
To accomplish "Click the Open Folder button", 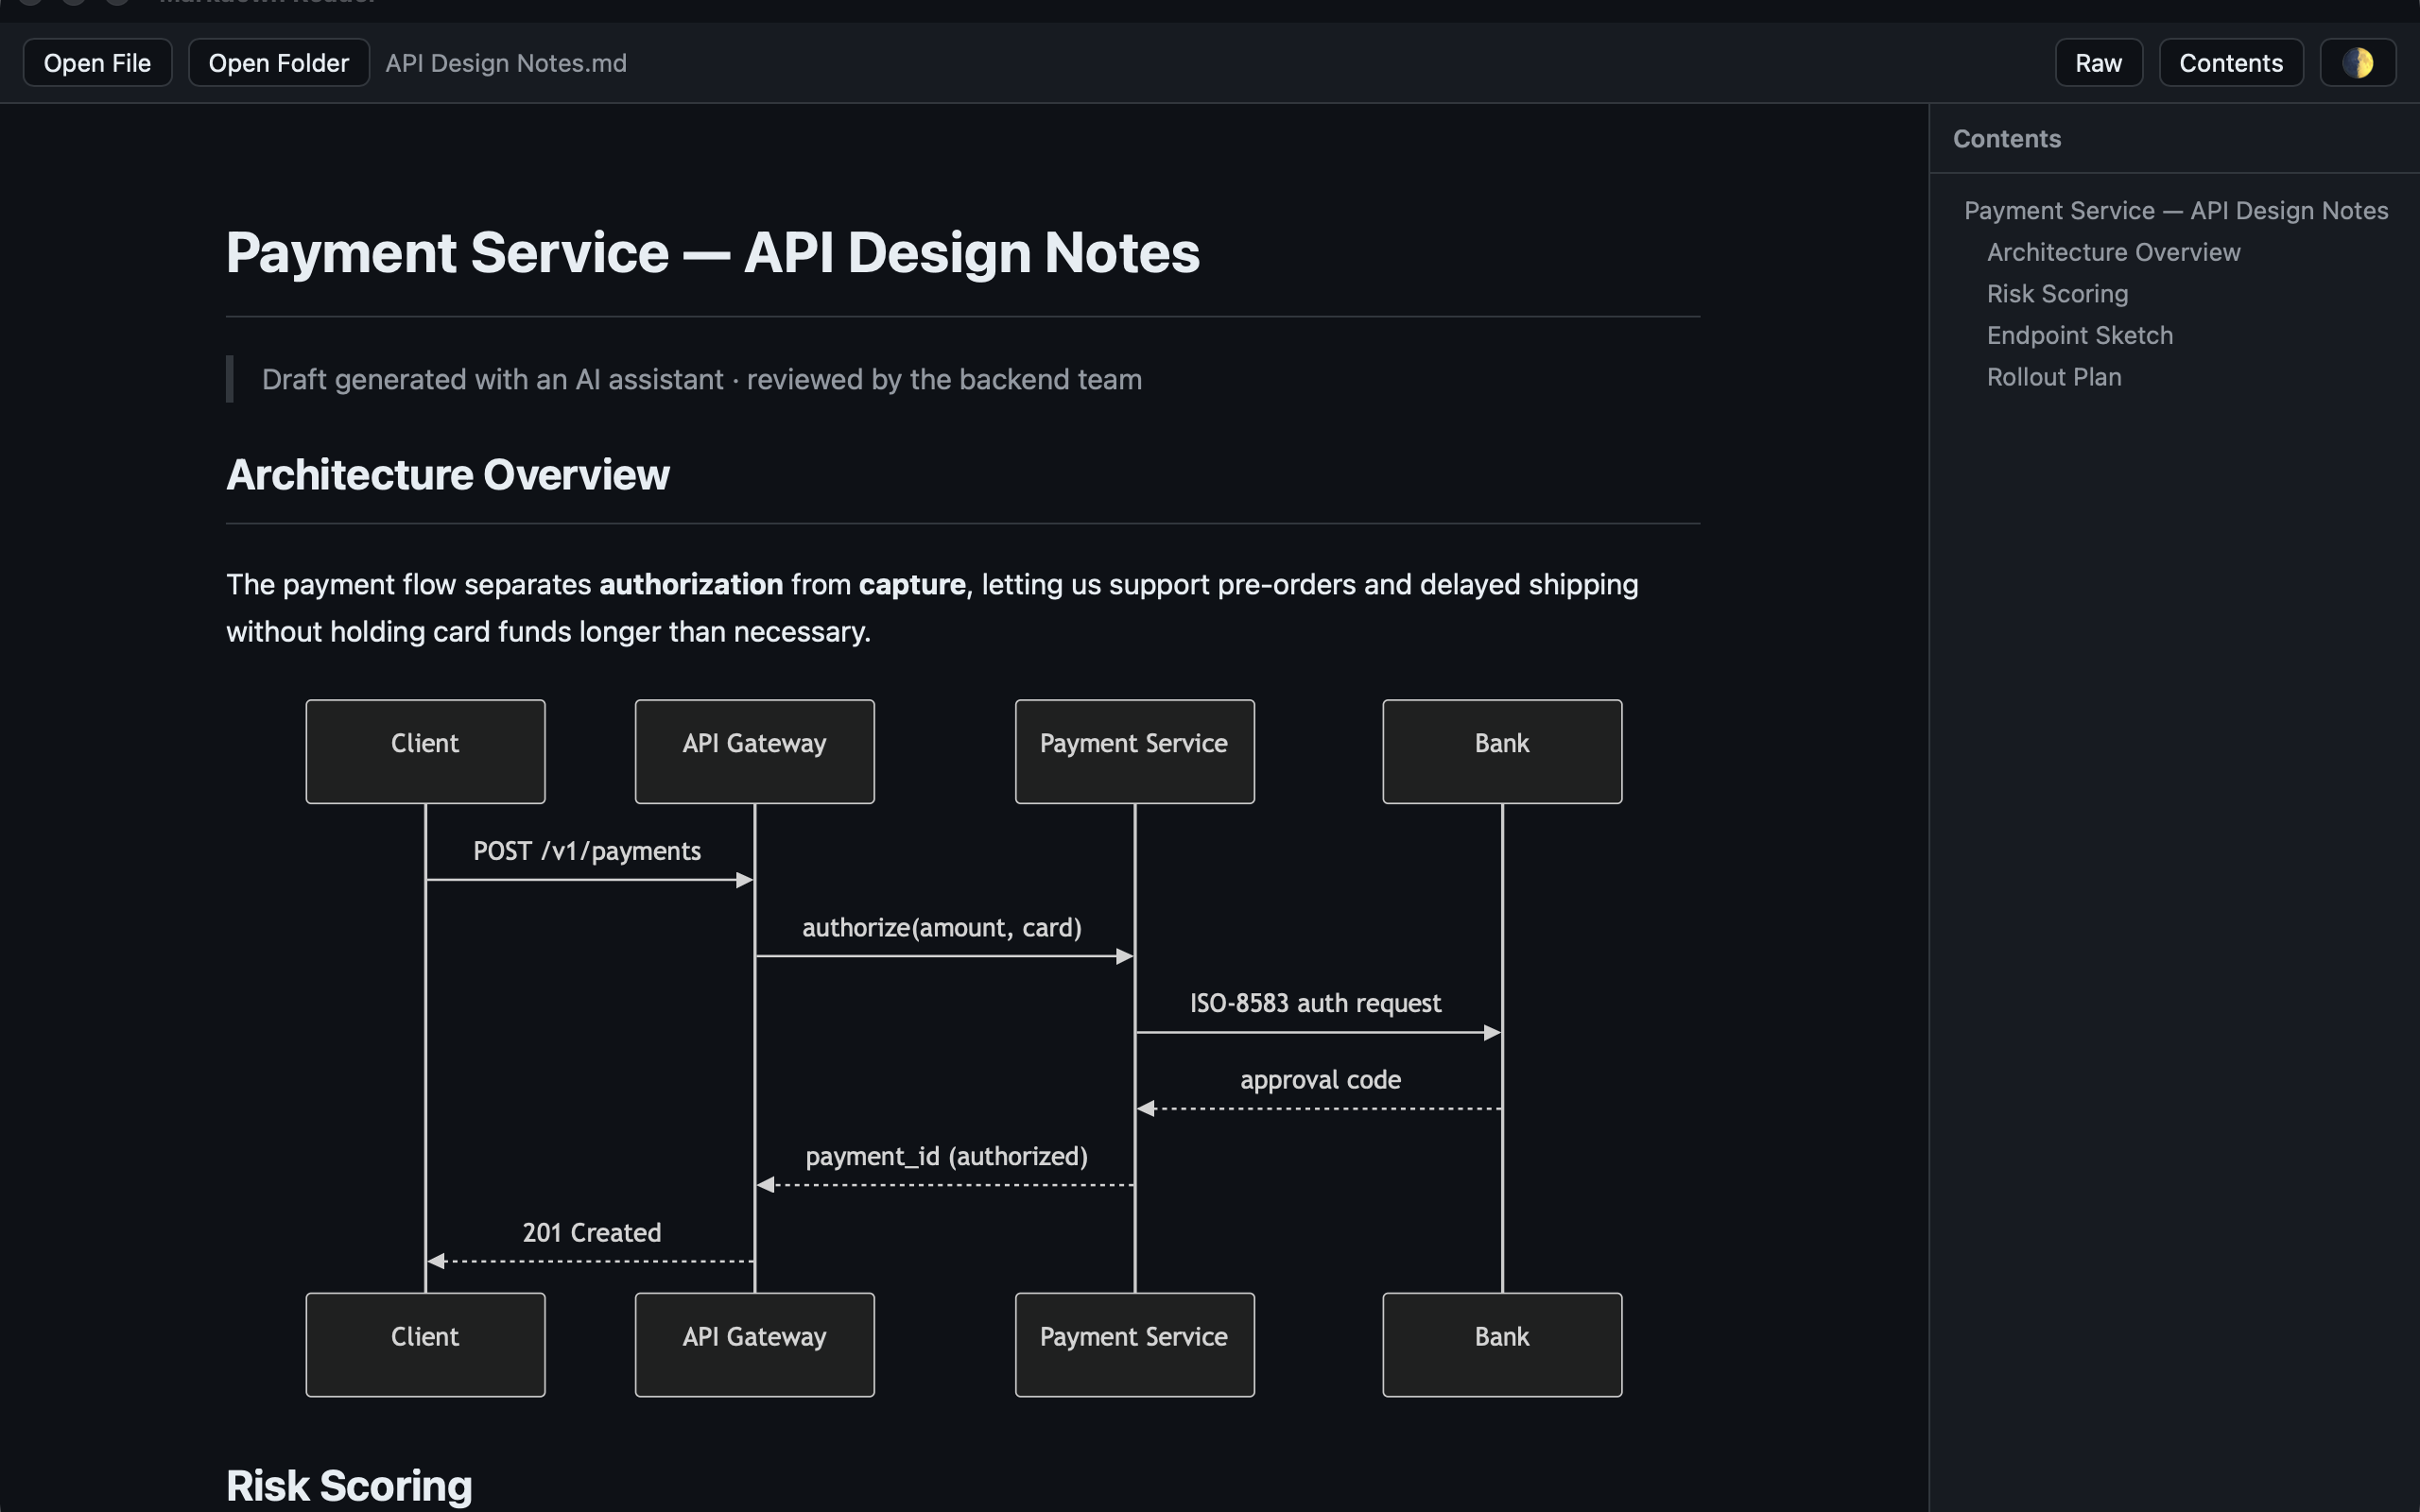I will 279,63.
